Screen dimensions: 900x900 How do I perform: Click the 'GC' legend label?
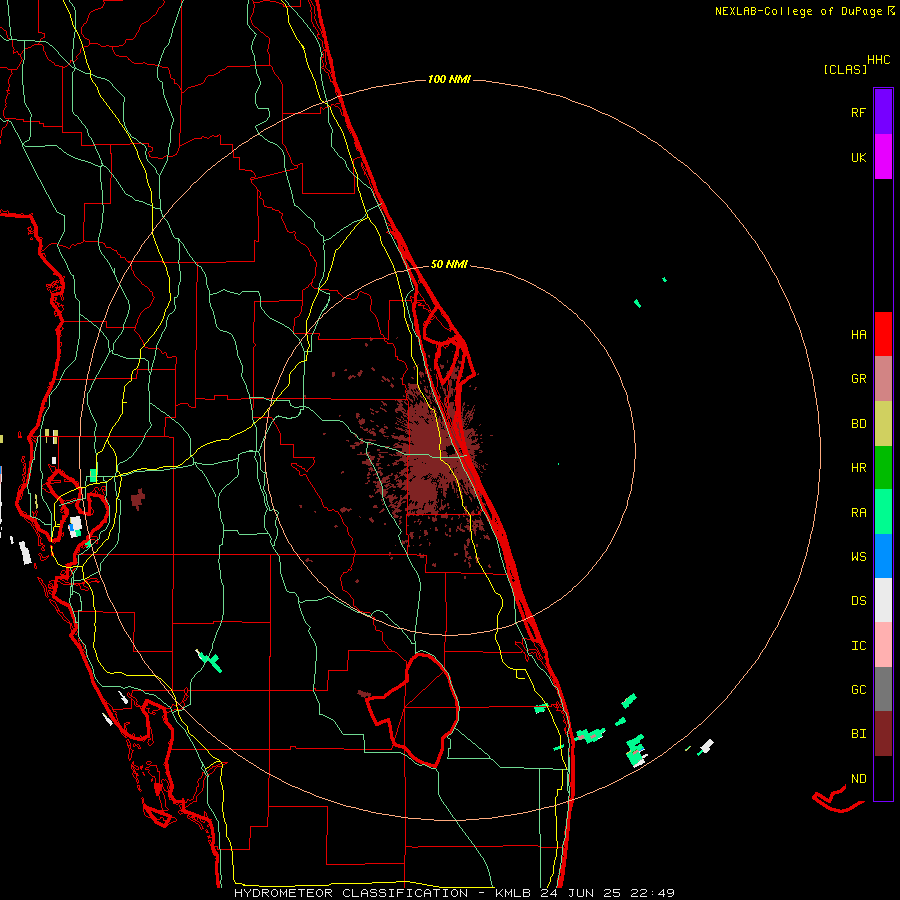(858, 689)
